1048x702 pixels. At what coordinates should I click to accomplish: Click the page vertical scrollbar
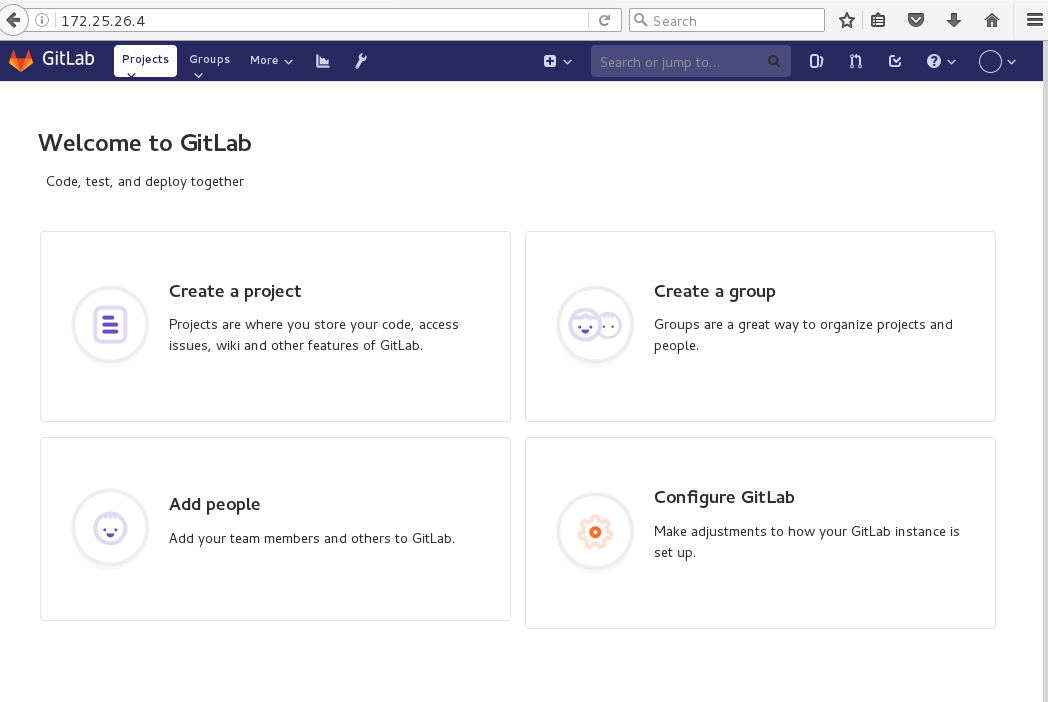click(x=1045, y=371)
